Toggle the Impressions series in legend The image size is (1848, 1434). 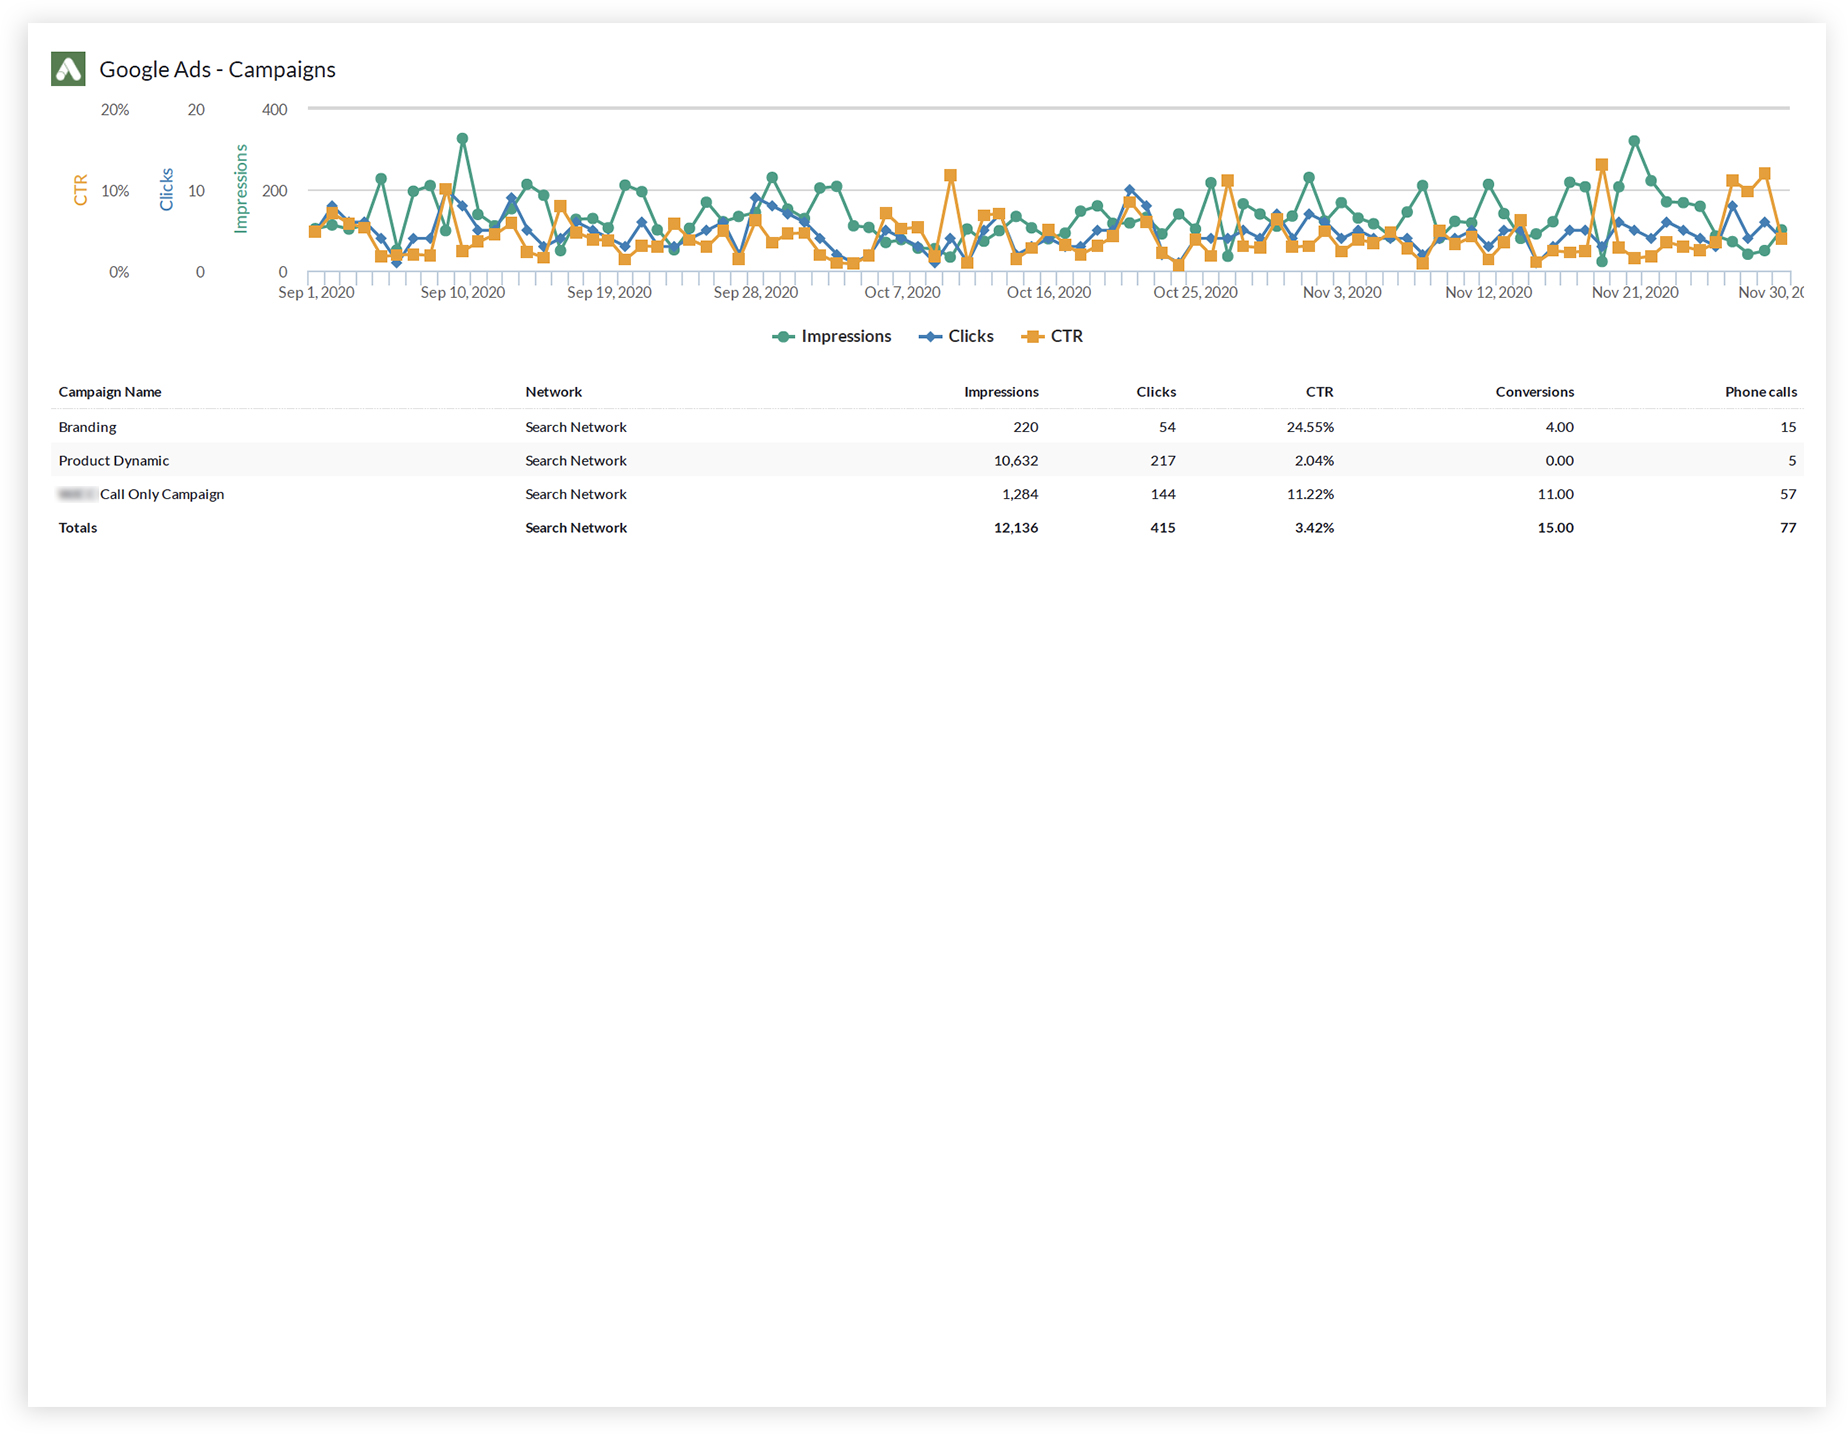coord(845,337)
